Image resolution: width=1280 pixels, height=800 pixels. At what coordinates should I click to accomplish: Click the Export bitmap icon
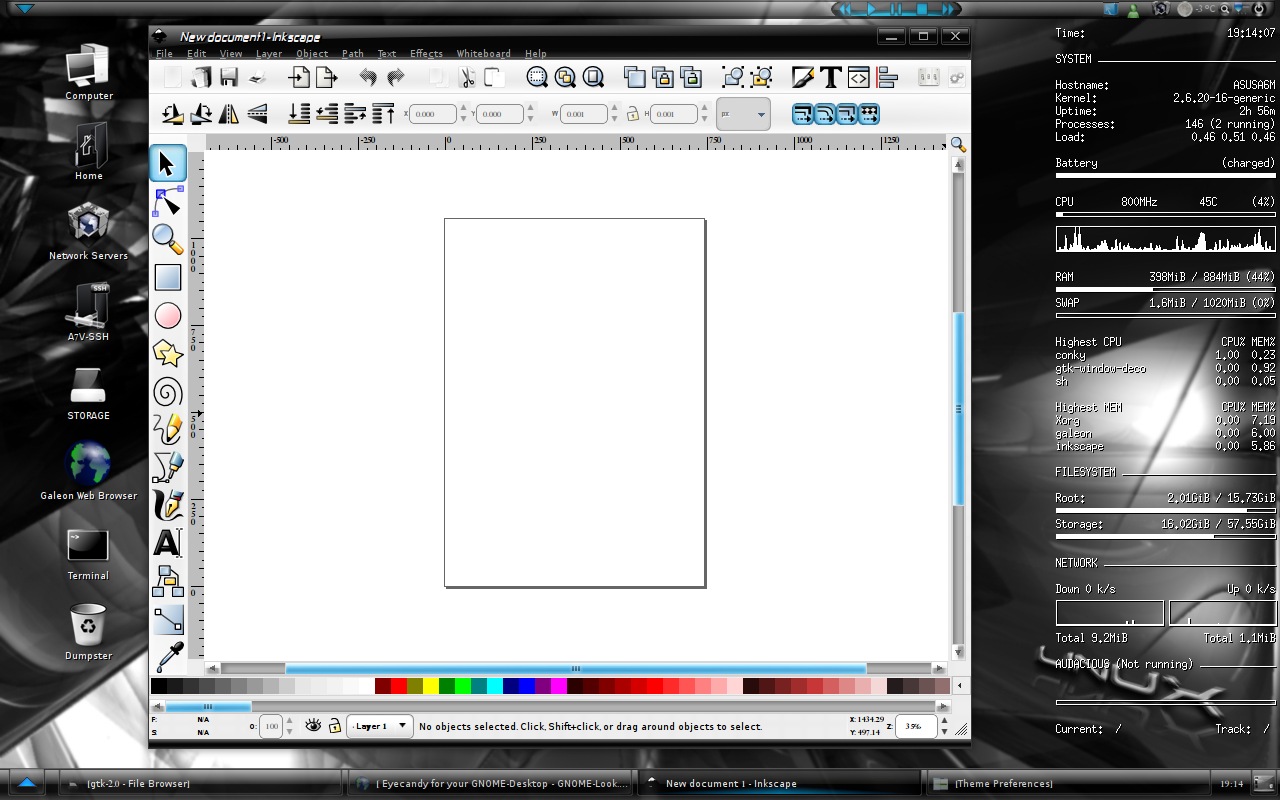point(327,77)
